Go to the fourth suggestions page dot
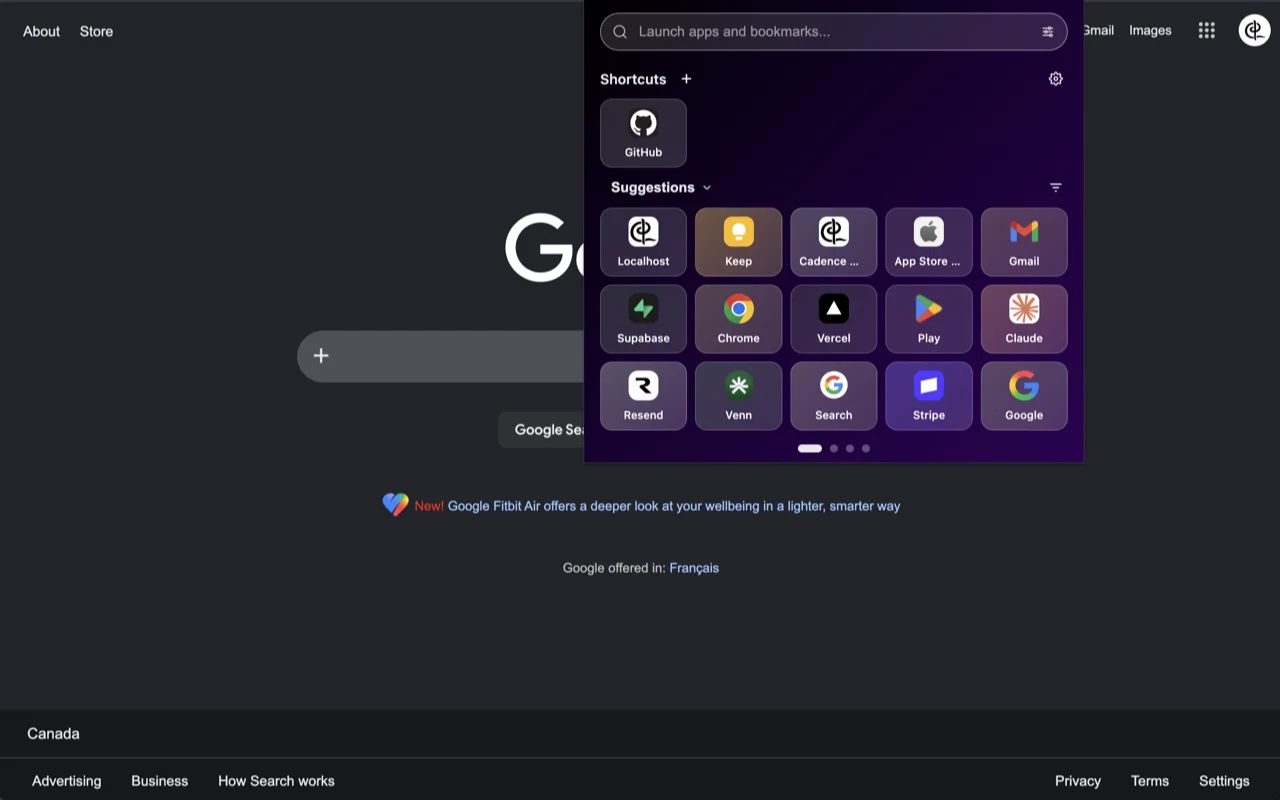The width and height of the screenshot is (1280, 800). (x=866, y=448)
